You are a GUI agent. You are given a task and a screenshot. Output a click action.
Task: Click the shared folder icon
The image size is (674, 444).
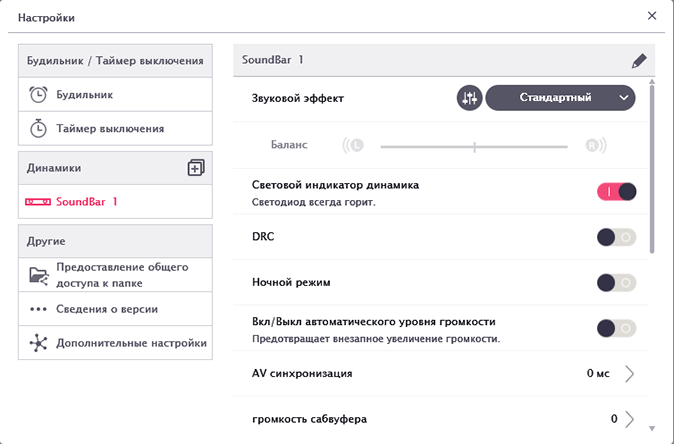coord(39,275)
